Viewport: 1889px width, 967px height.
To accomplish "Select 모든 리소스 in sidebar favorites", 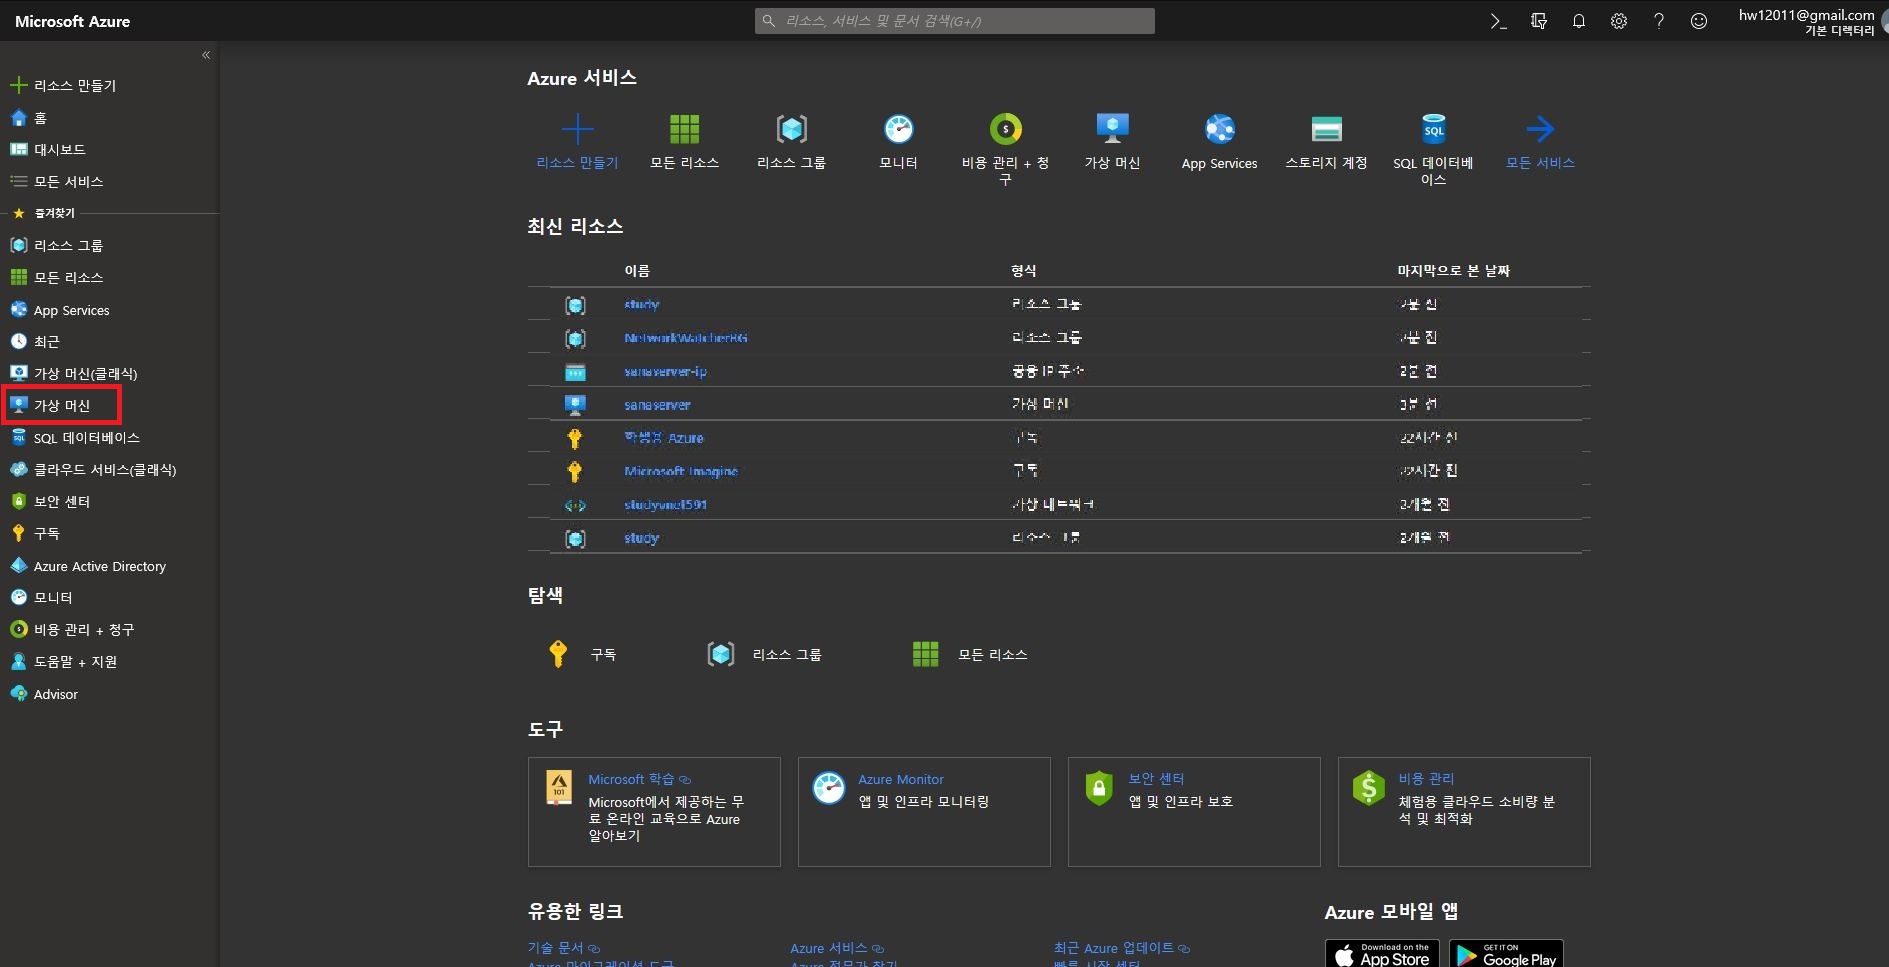I will point(57,278).
